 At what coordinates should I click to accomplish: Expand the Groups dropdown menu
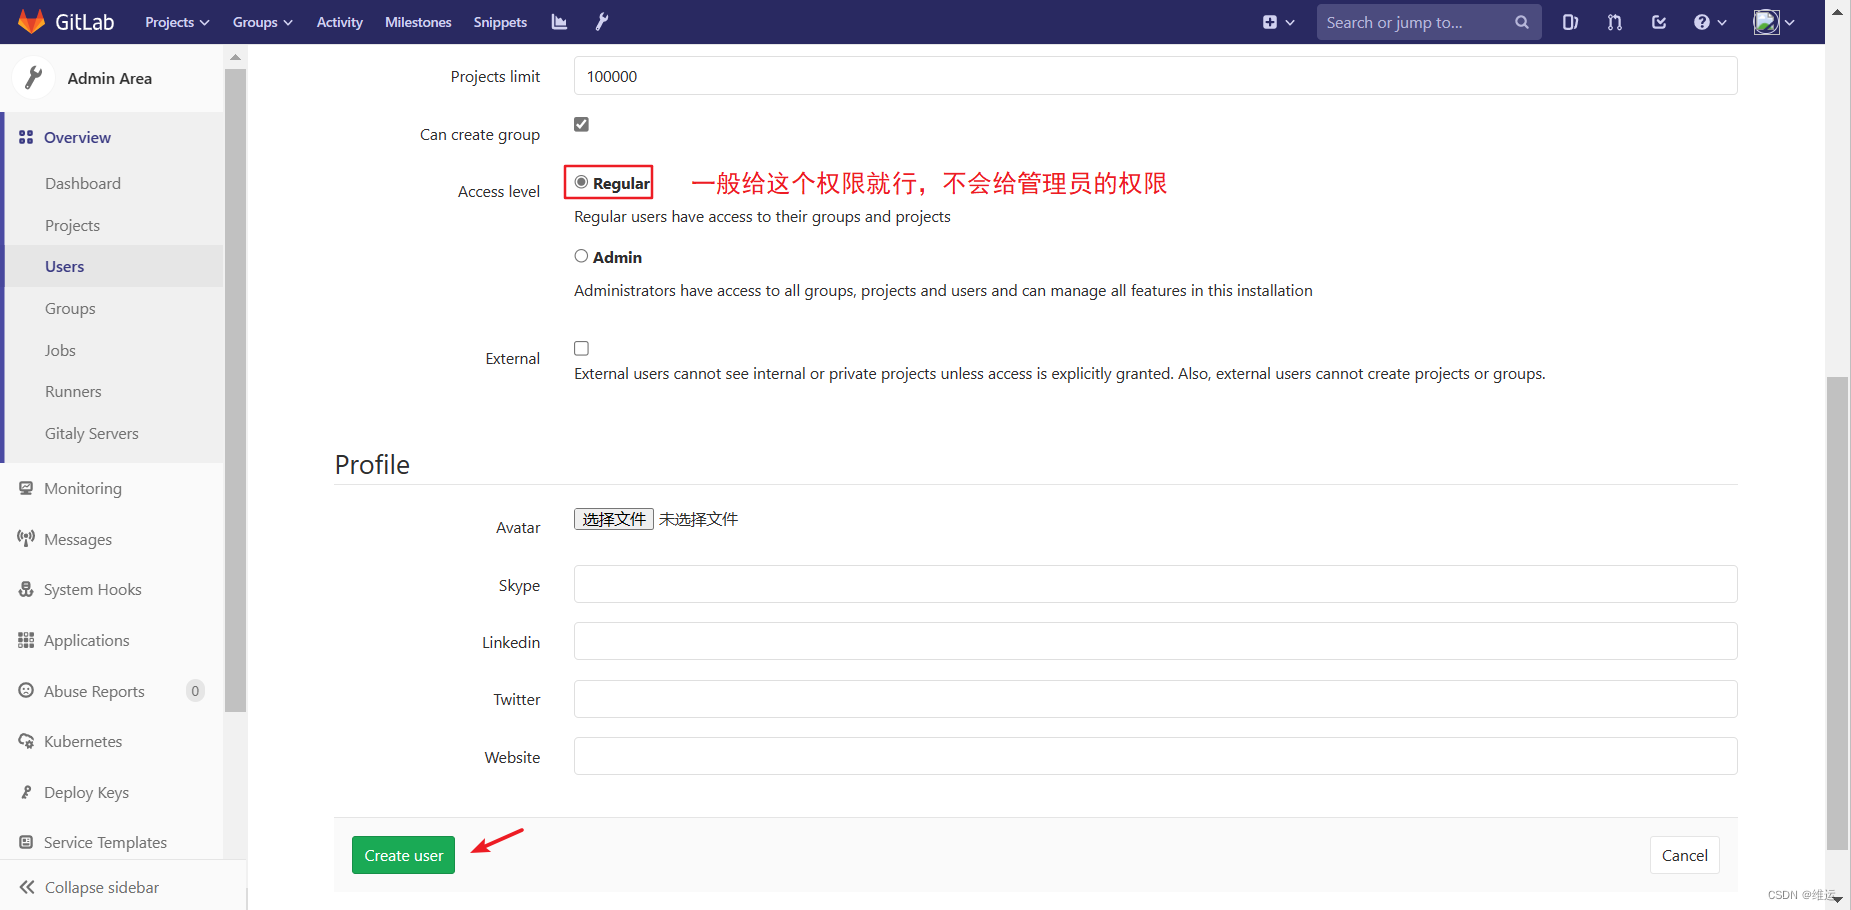pyautogui.click(x=262, y=22)
